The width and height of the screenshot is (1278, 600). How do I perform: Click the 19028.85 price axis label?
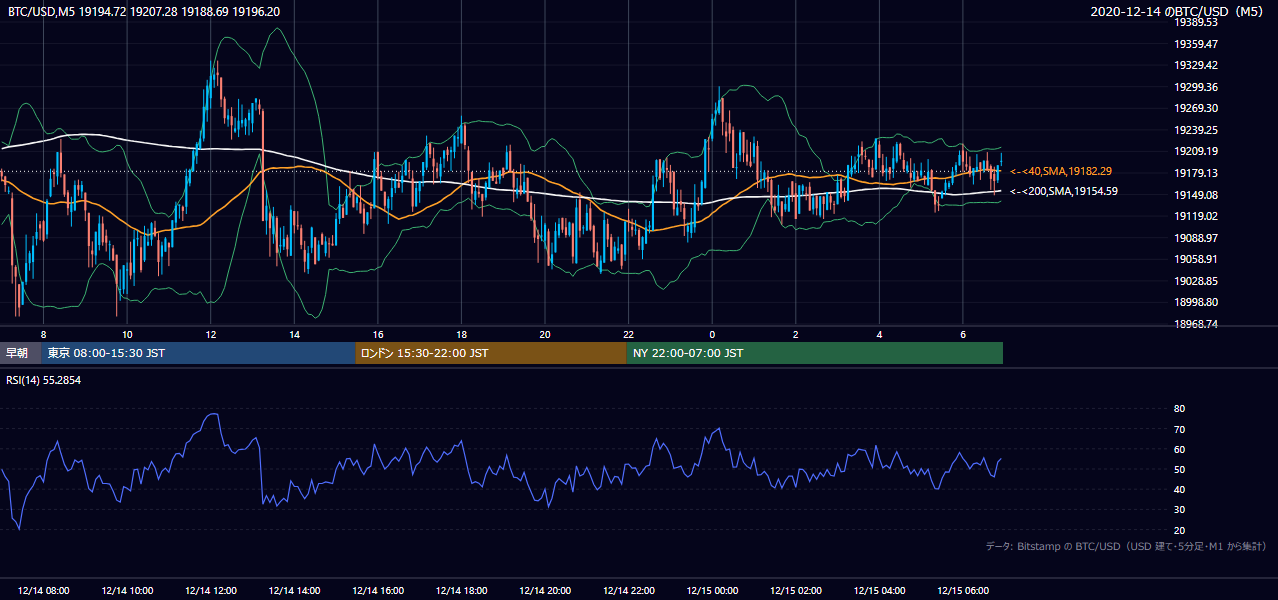pyautogui.click(x=1196, y=281)
